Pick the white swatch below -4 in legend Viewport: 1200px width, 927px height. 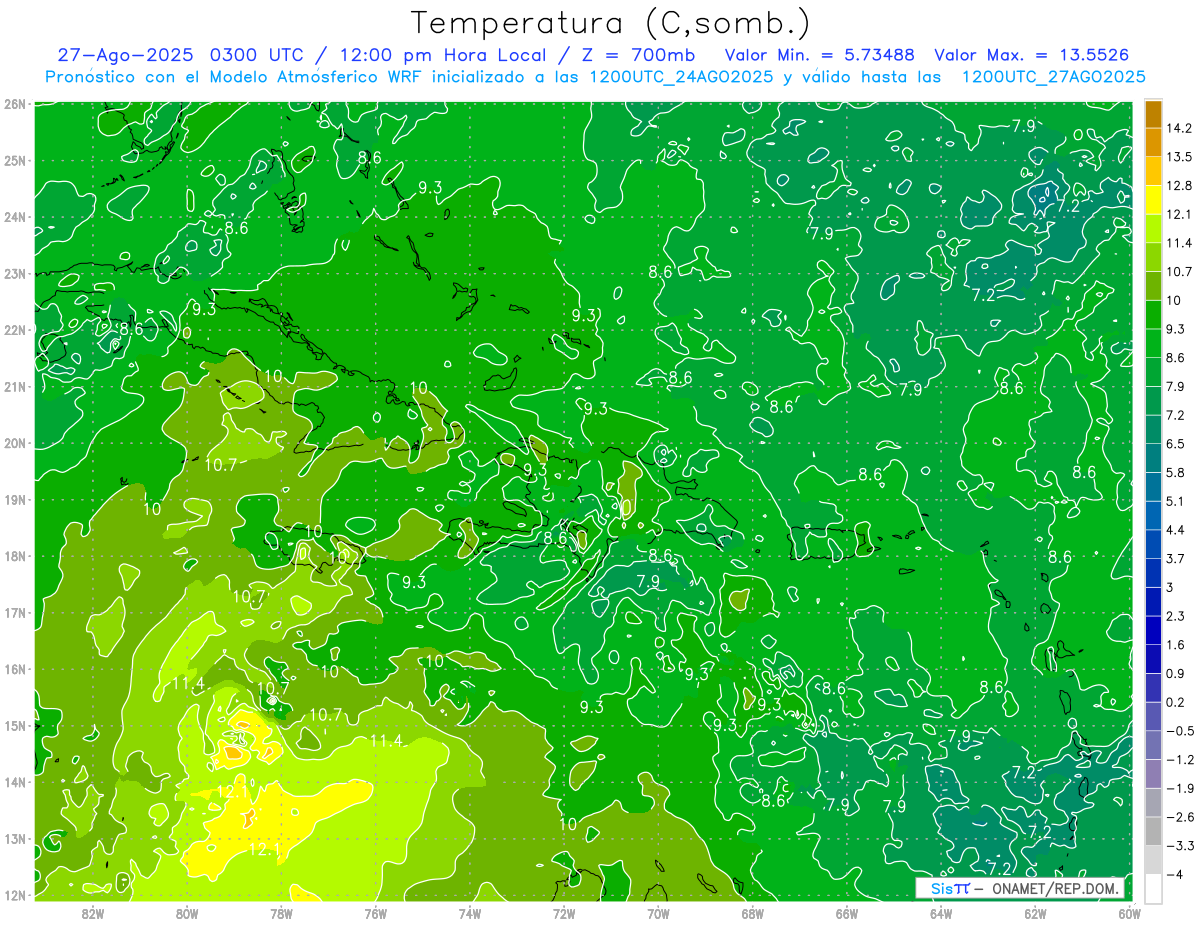coord(1153,889)
